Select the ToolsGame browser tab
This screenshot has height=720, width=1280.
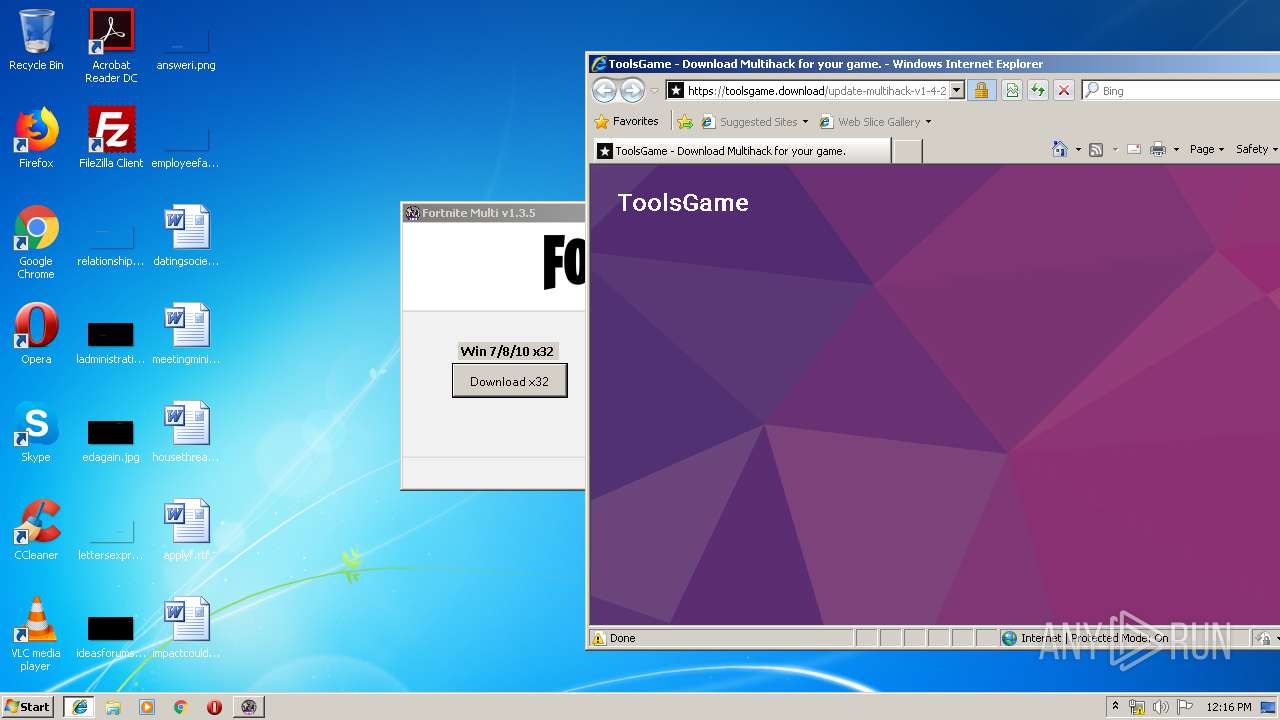741,151
